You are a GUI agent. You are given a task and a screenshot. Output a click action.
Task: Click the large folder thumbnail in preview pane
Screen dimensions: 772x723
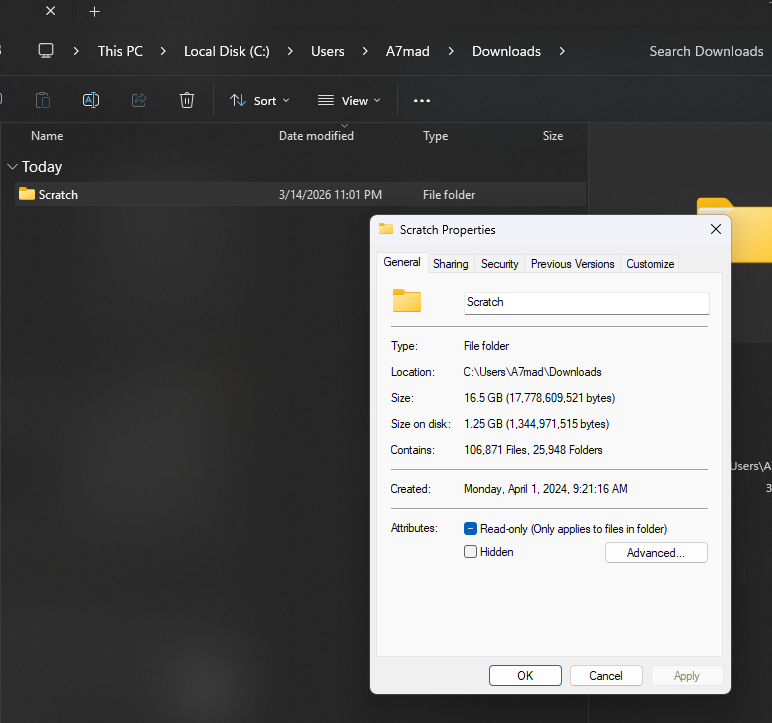tap(735, 230)
